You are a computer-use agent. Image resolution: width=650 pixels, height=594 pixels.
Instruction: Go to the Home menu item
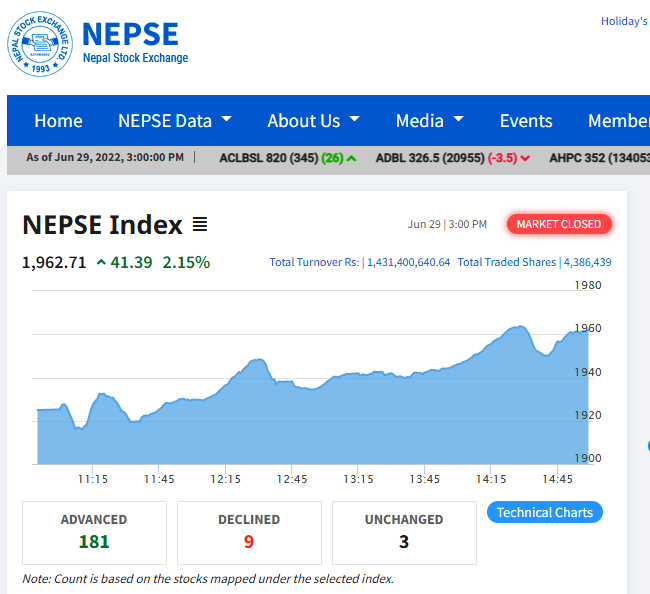tap(58, 121)
